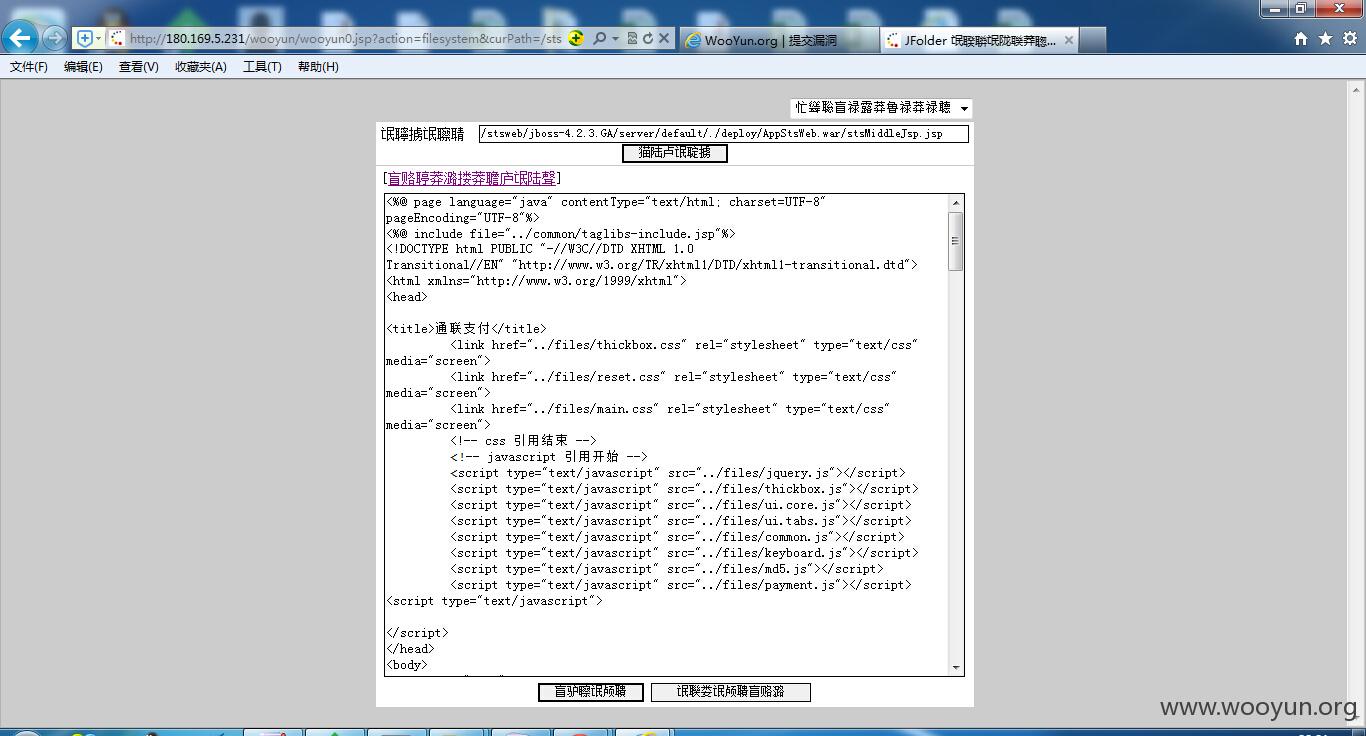Screen dimensions: 1366x736
Task: Open the browser Tools gear icon
Action: click(1349, 39)
